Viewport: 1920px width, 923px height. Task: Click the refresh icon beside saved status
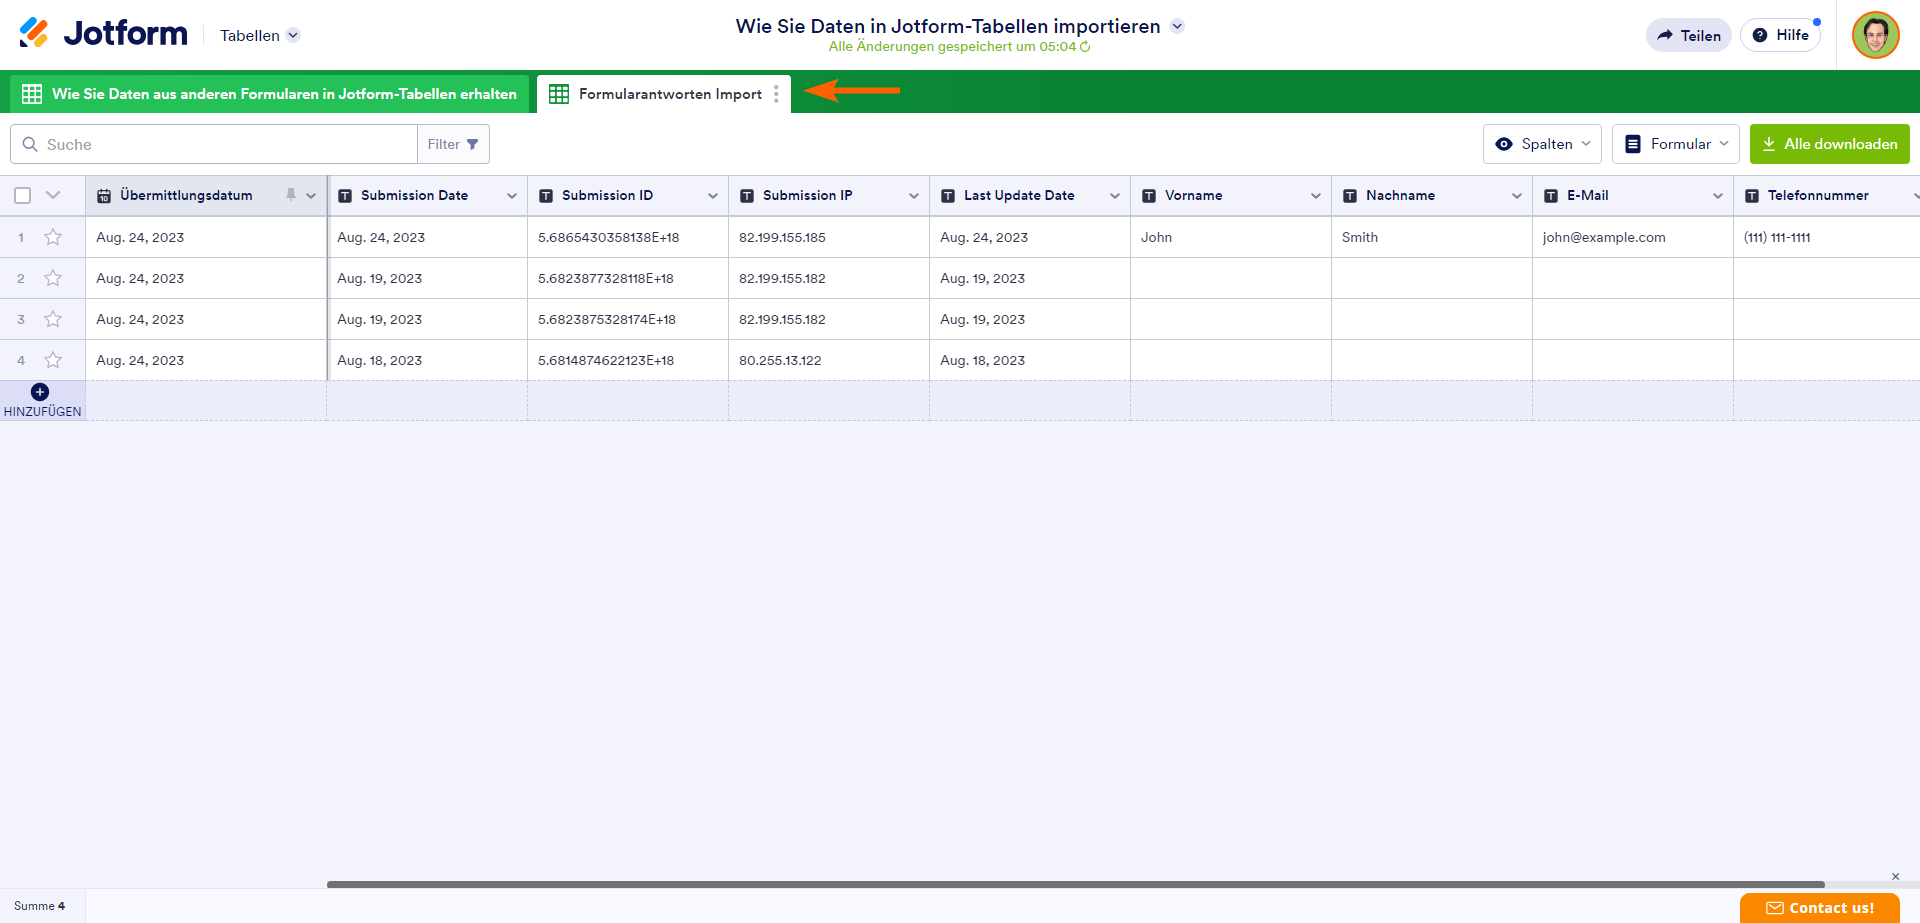pos(1085,47)
